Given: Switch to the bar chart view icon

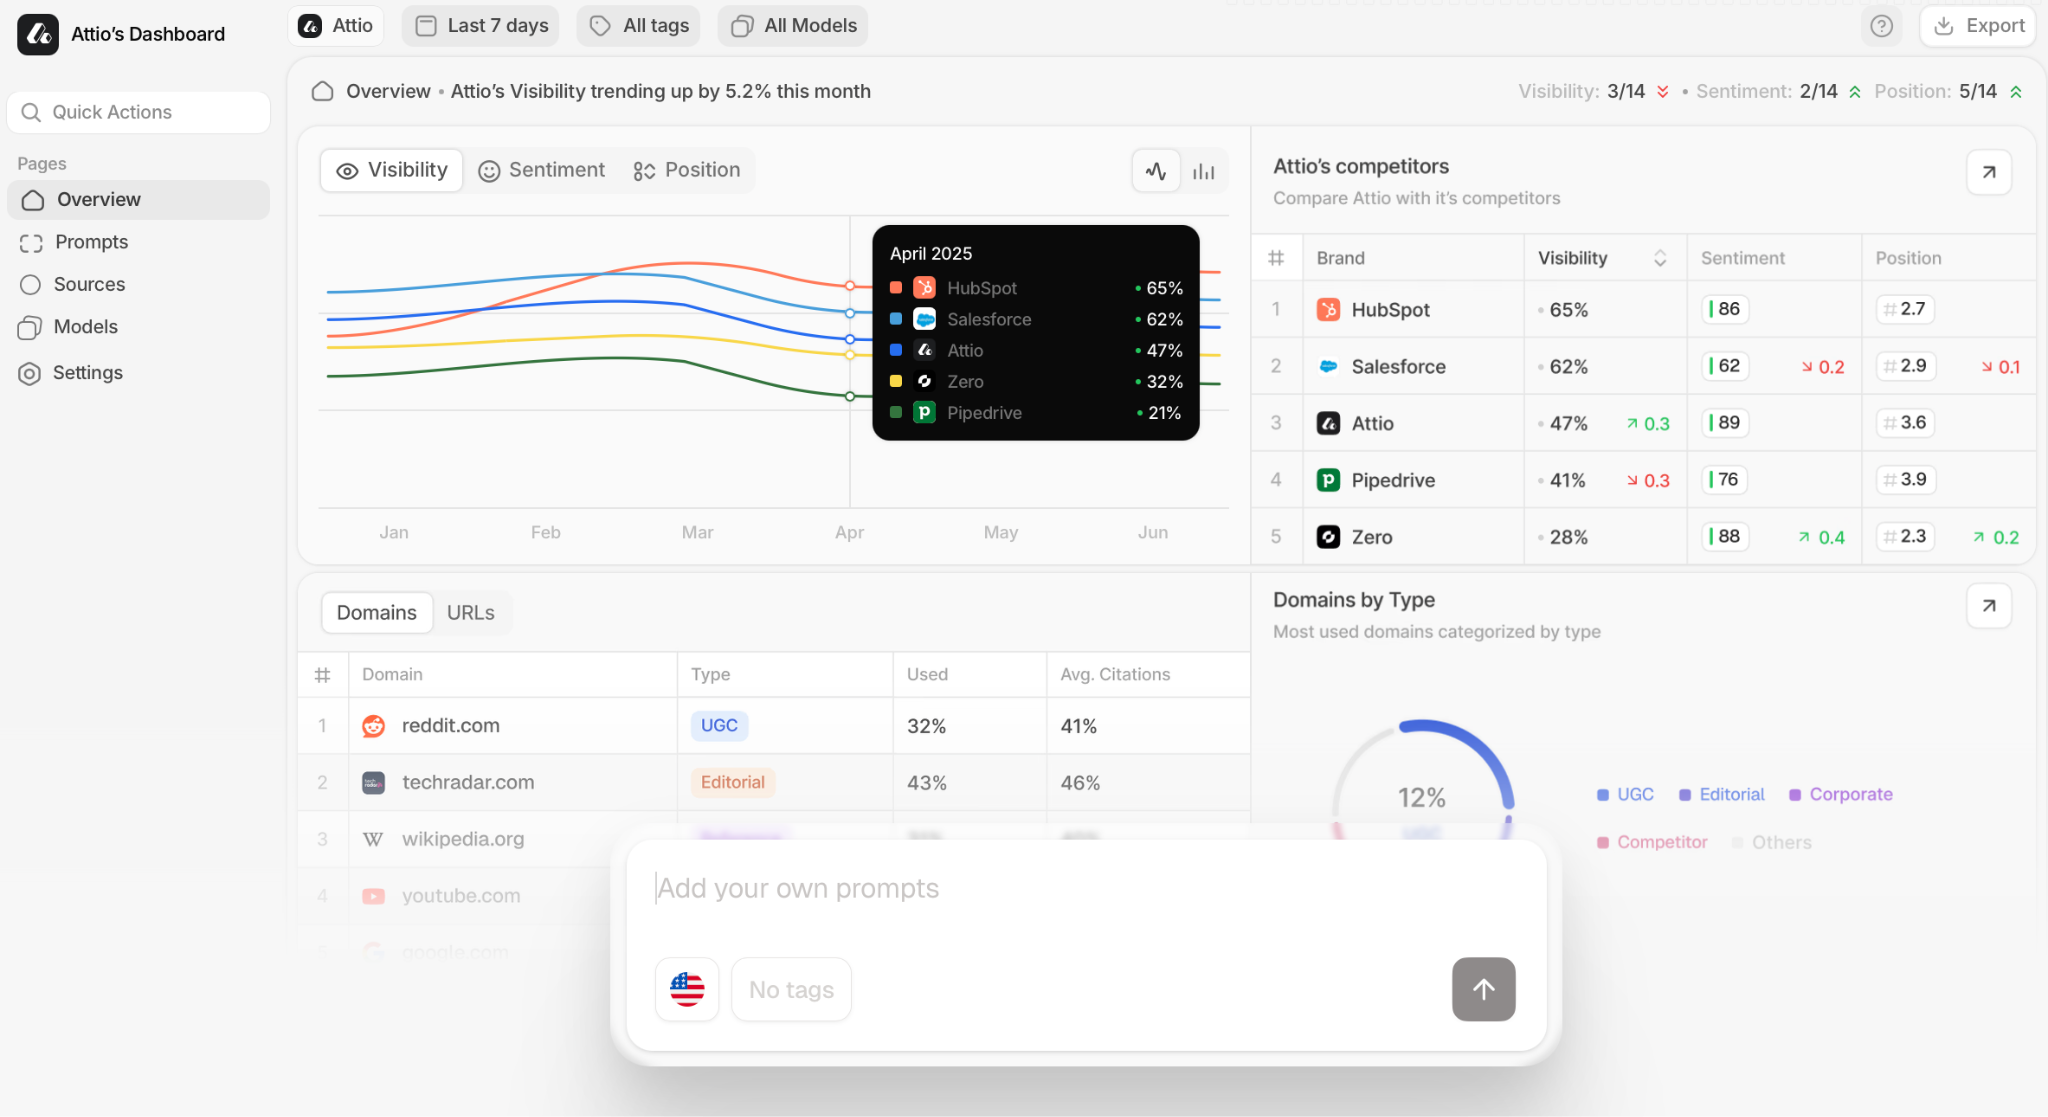Looking at the screenshot, I should 1203,170.
